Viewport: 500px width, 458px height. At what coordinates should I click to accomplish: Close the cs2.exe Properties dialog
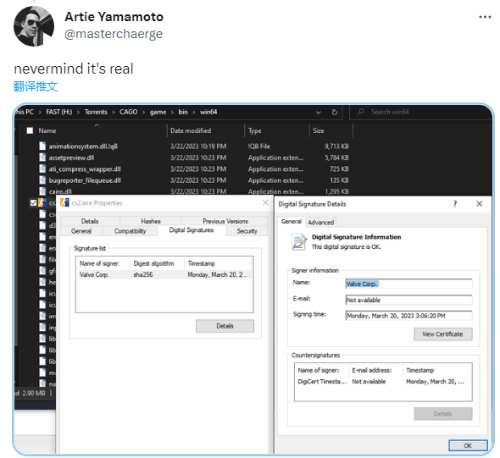(x=265, y=203)
